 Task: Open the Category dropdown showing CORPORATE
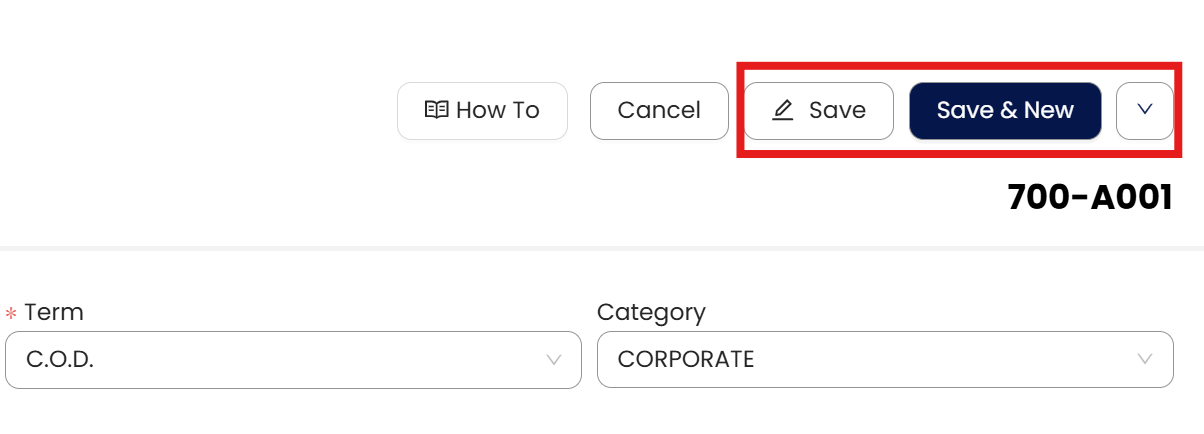pyautogui.click(x=884, y=360)
